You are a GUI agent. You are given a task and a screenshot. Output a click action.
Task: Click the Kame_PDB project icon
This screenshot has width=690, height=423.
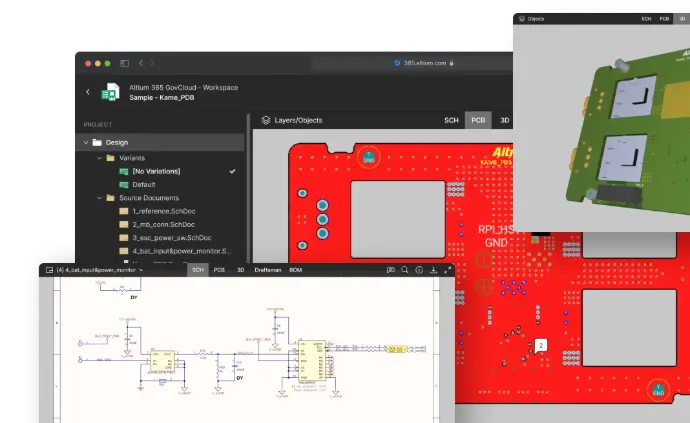point(110,92)
